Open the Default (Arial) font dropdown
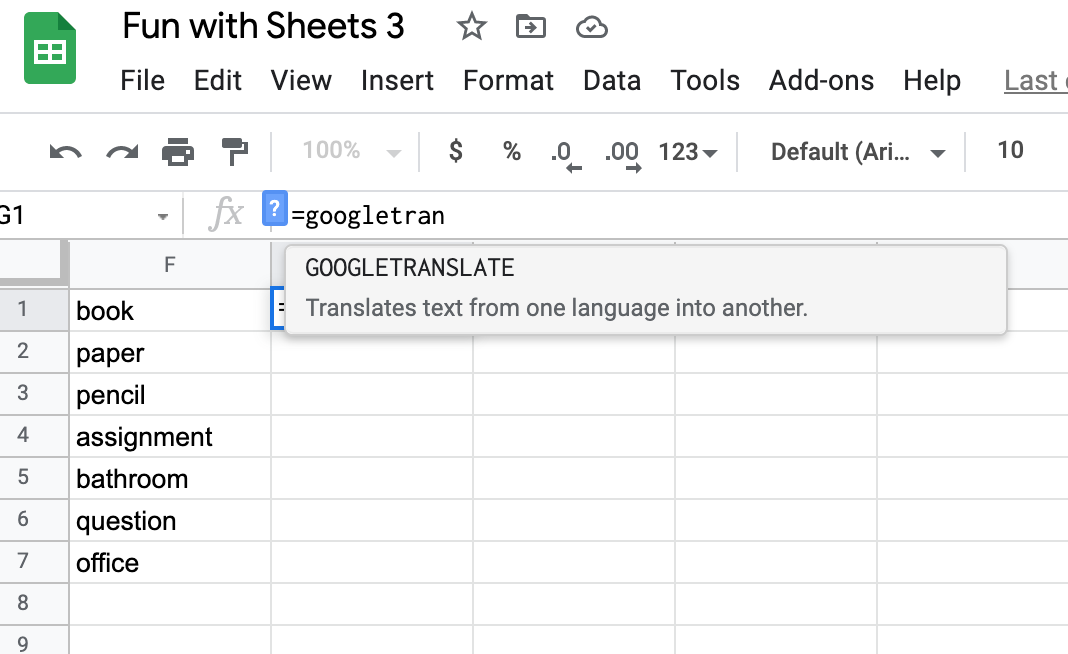Image resolution: width=1068 pixels, height=654 pixels. click(x=858, y=152)
